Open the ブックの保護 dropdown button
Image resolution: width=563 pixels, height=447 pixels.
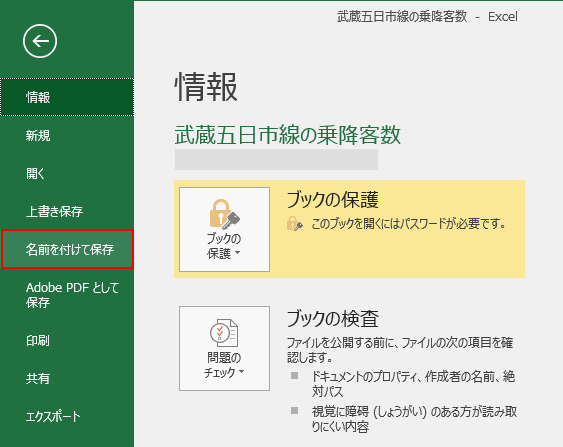[224, 229]
